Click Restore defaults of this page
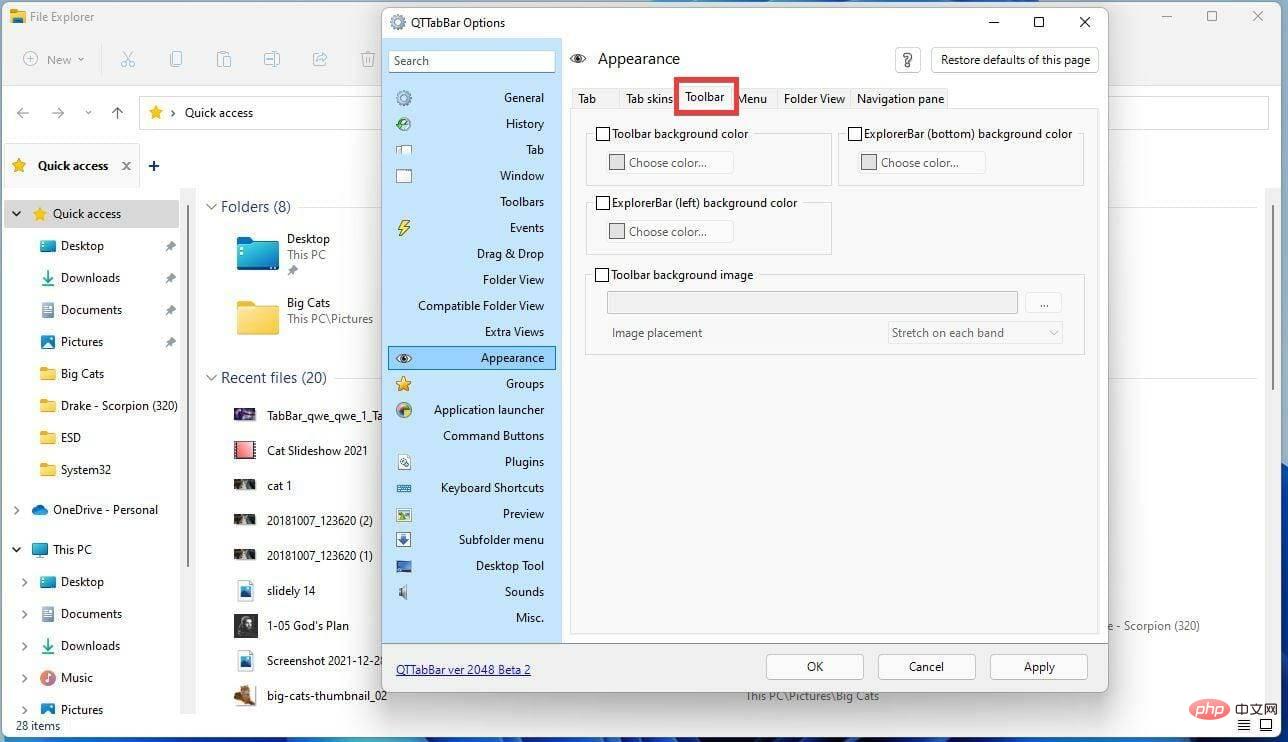 click(1015, 60)
